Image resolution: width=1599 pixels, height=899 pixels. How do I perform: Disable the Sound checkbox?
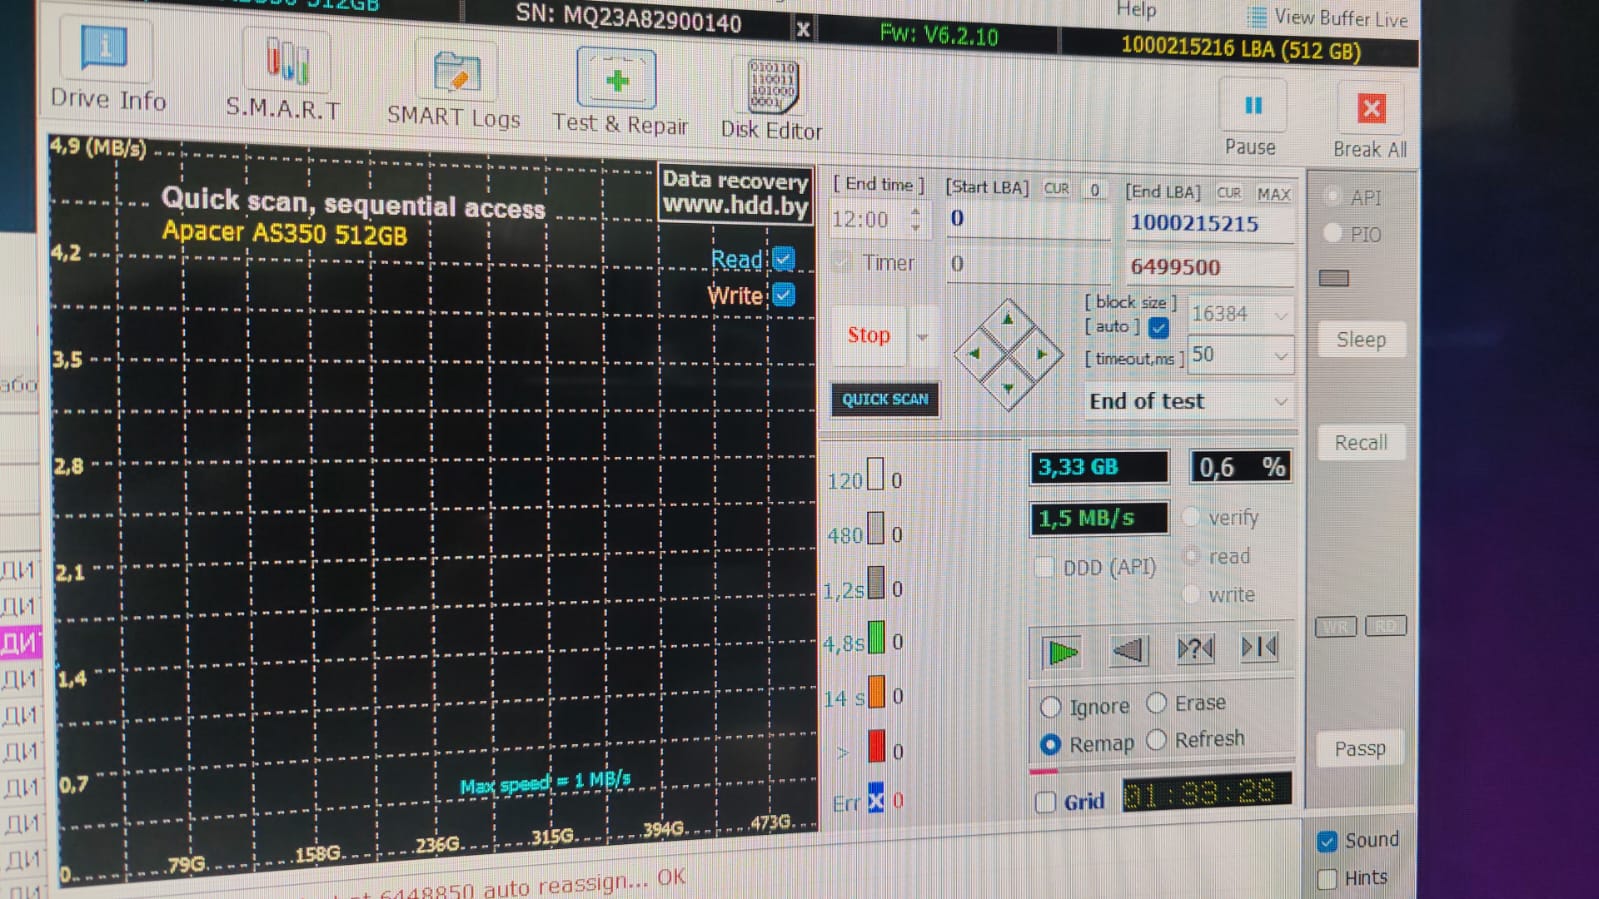(x=1327, y=841)
